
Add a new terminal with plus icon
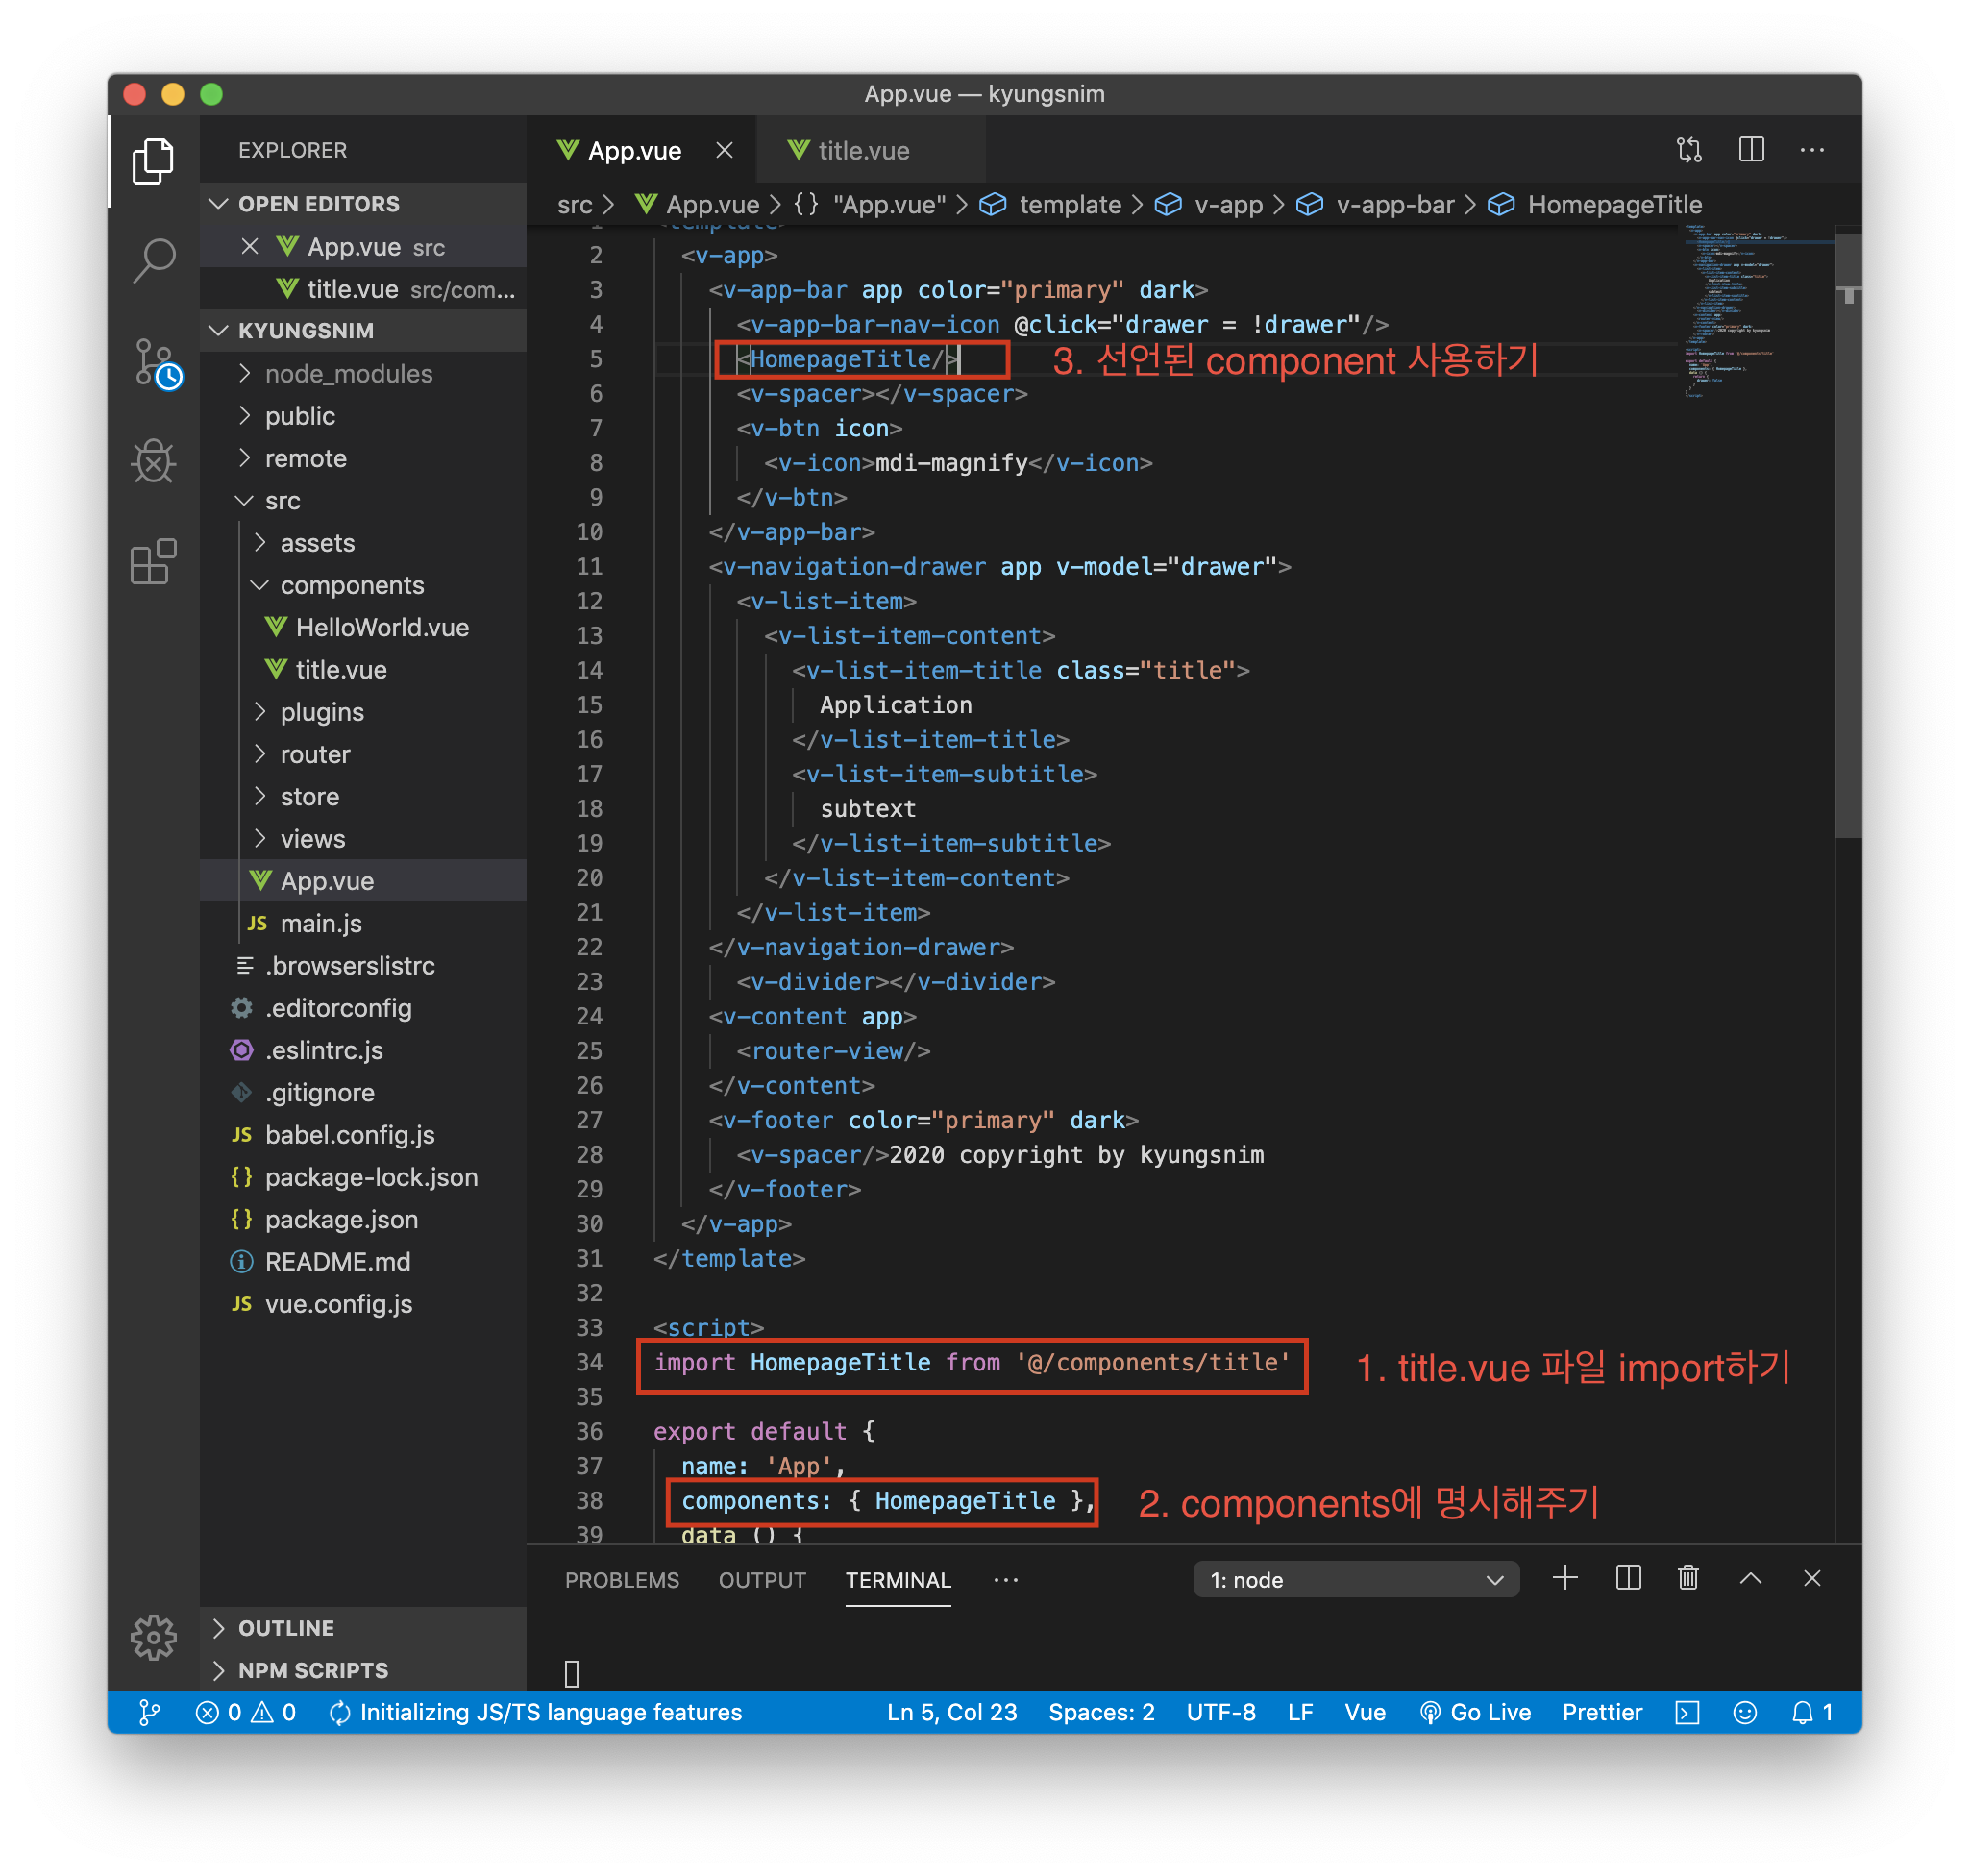[x=1565, y=1578]
